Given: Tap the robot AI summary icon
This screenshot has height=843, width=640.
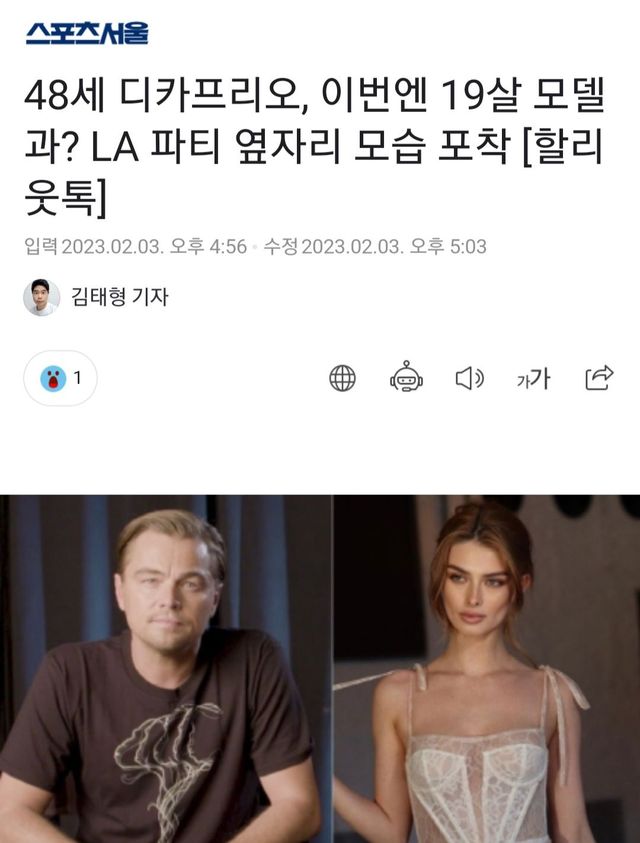Looking at the screenshot, I should 406,376.
